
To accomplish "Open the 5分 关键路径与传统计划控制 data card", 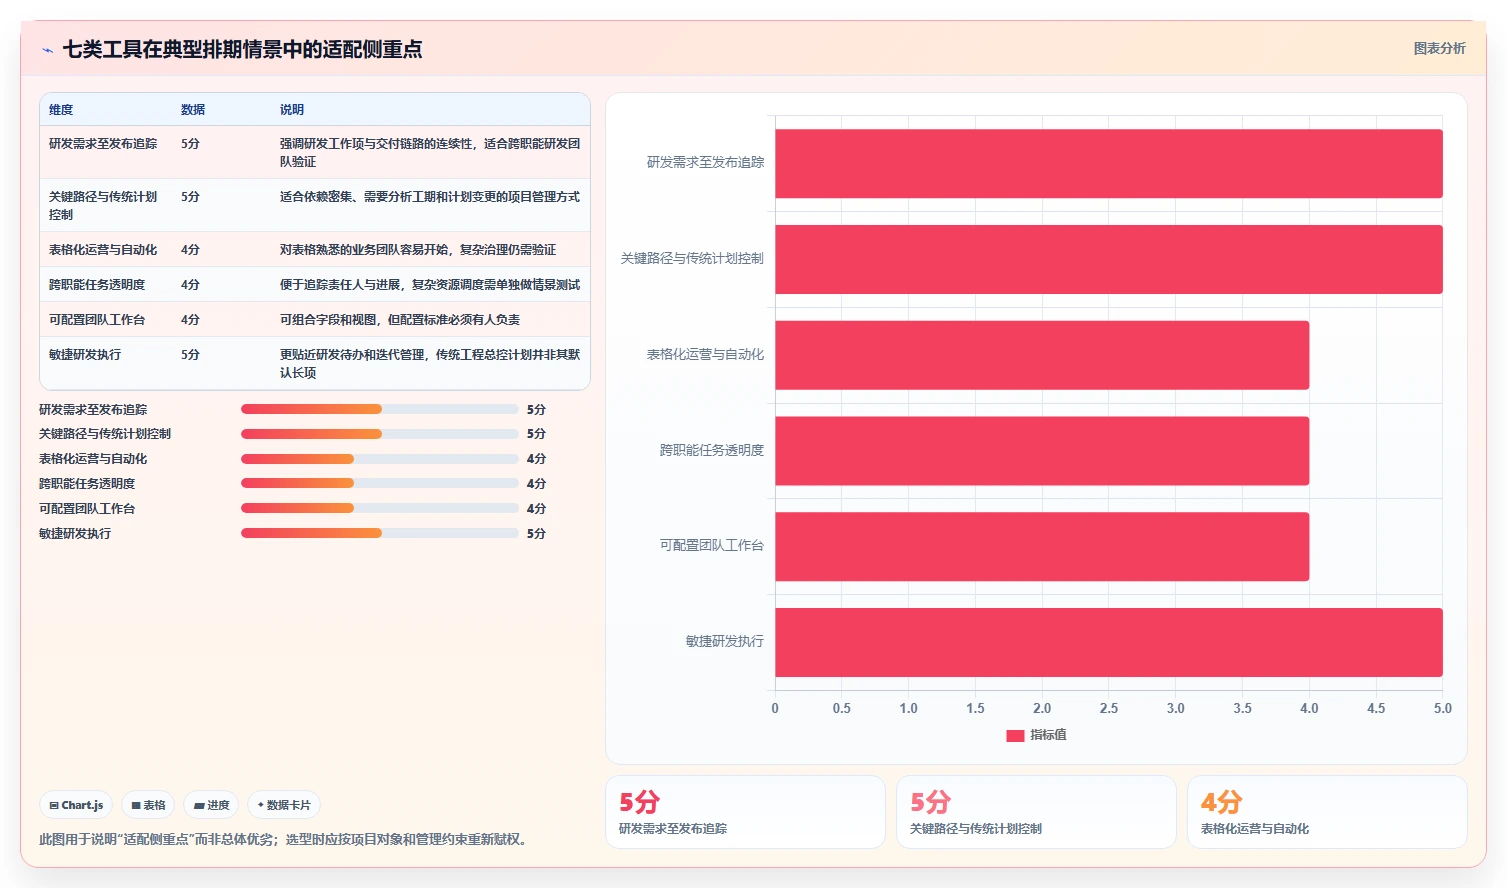I will coord(1036,812).
